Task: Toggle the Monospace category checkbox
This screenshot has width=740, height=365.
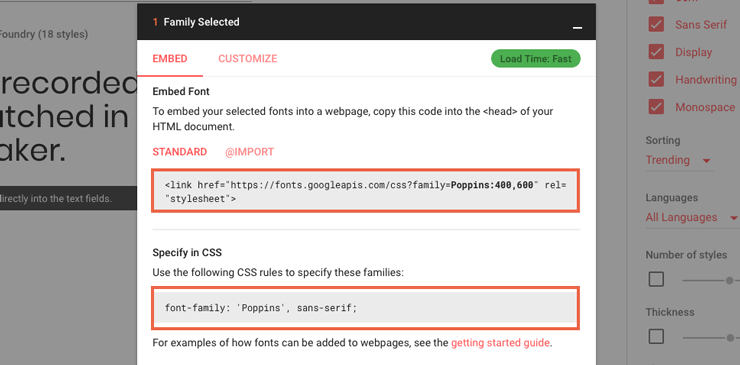Action: point(656,107)
